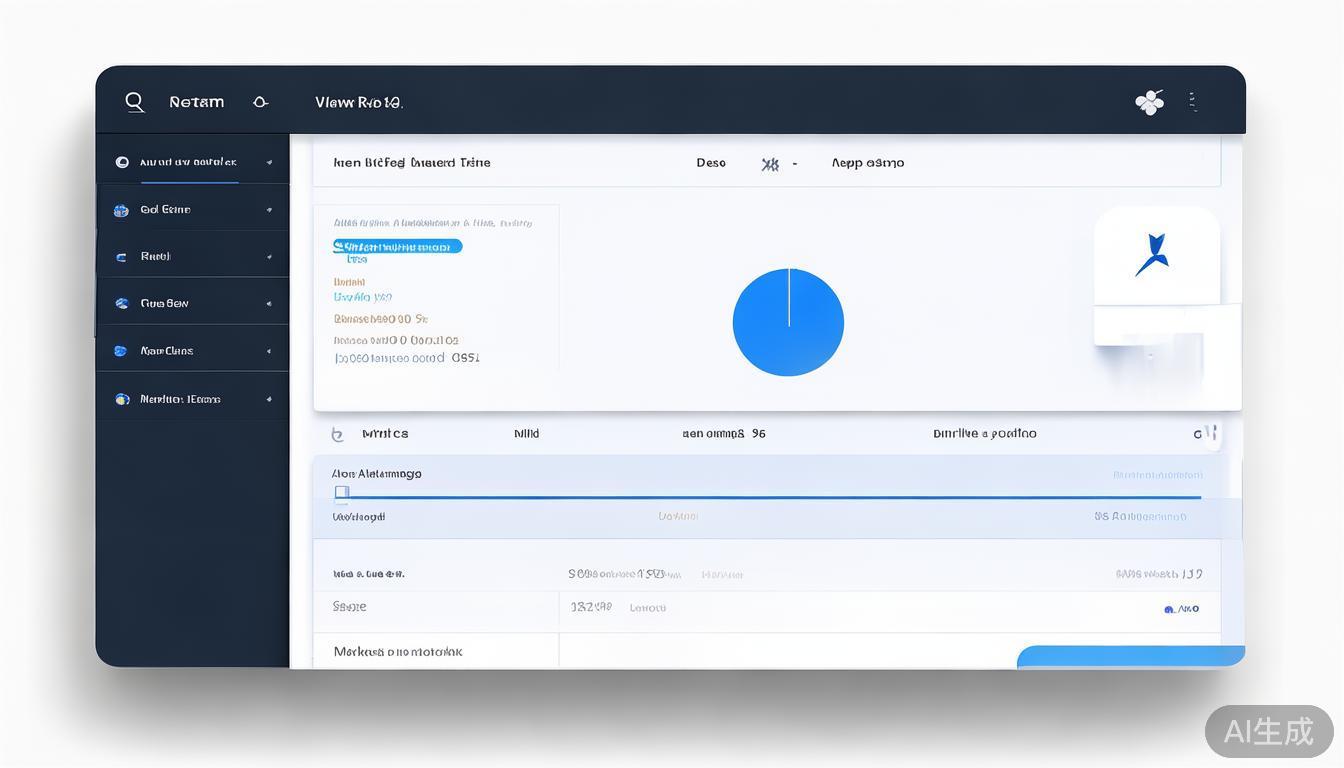Click the crossed icon next to Deso
The image size is (1344, 768).
769,164
